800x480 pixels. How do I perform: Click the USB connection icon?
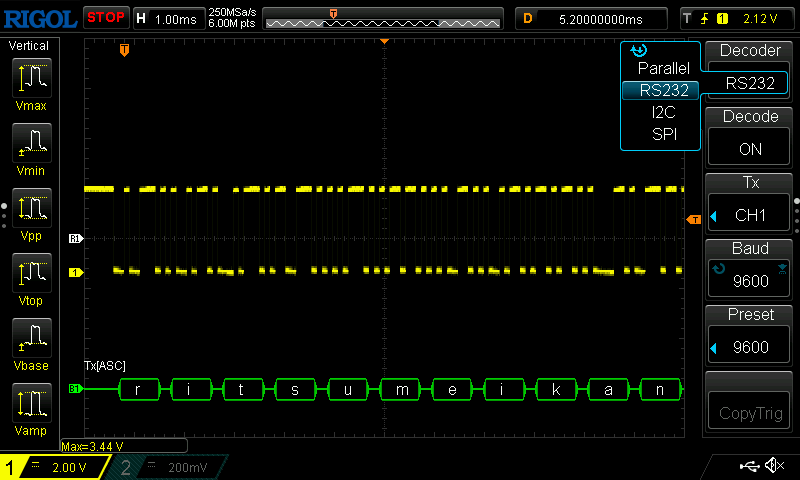[748, 466]
